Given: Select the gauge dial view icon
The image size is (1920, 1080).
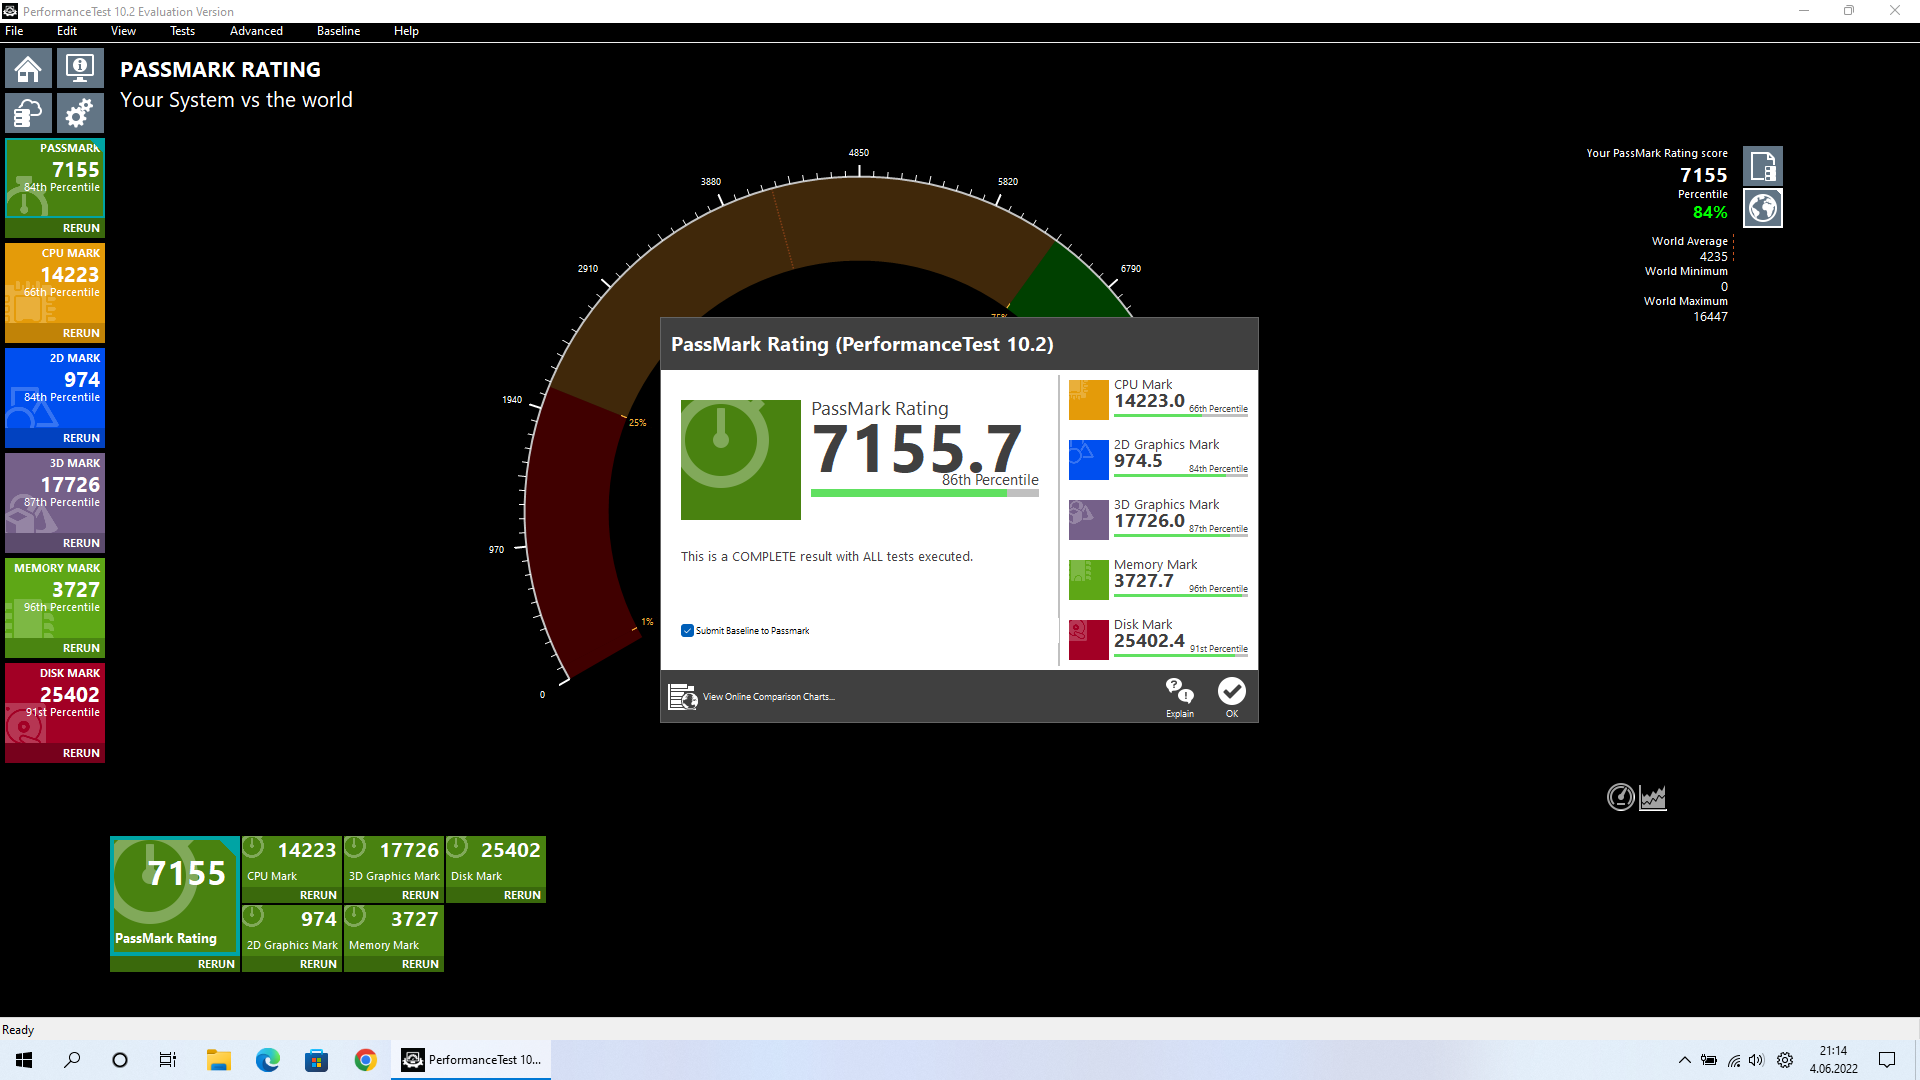Looking at the screenshot, I should pos(1620,797).
